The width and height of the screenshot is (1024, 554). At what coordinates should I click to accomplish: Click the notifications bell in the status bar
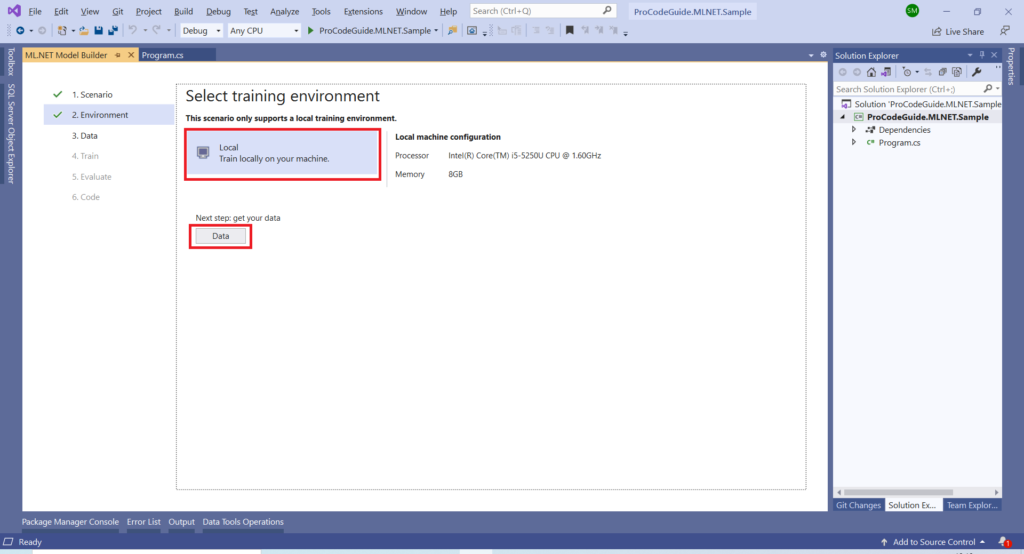pyautogui.click(x=1003, y=542)
